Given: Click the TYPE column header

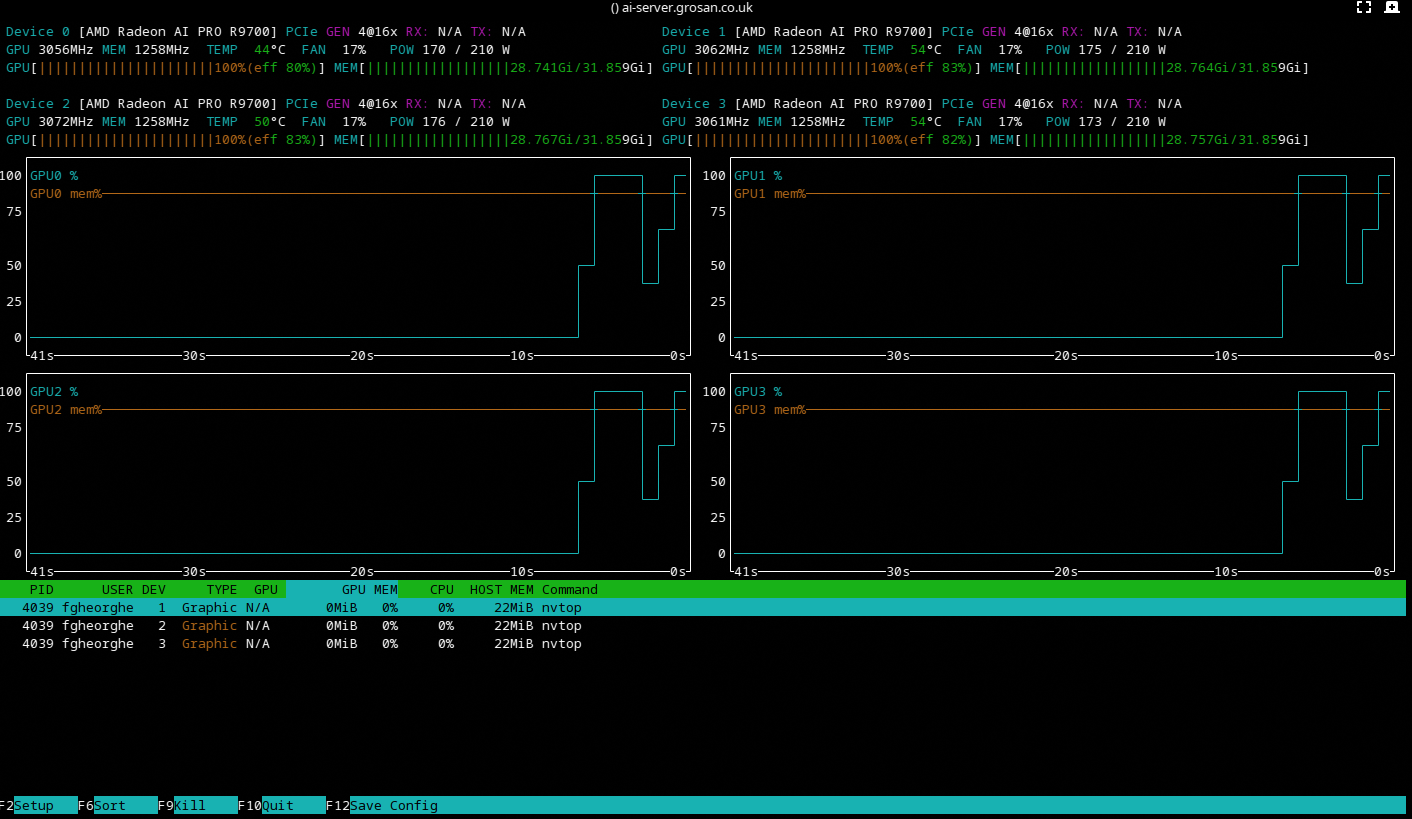Looking at the screenshot, I should tap(222, 590).
